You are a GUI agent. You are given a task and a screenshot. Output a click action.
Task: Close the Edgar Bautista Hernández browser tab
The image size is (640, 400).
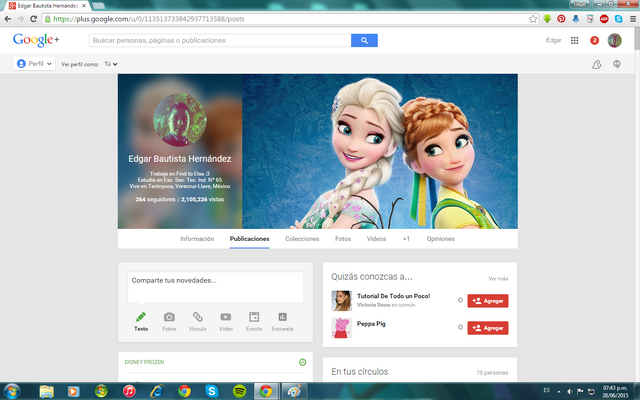[84, 6]
